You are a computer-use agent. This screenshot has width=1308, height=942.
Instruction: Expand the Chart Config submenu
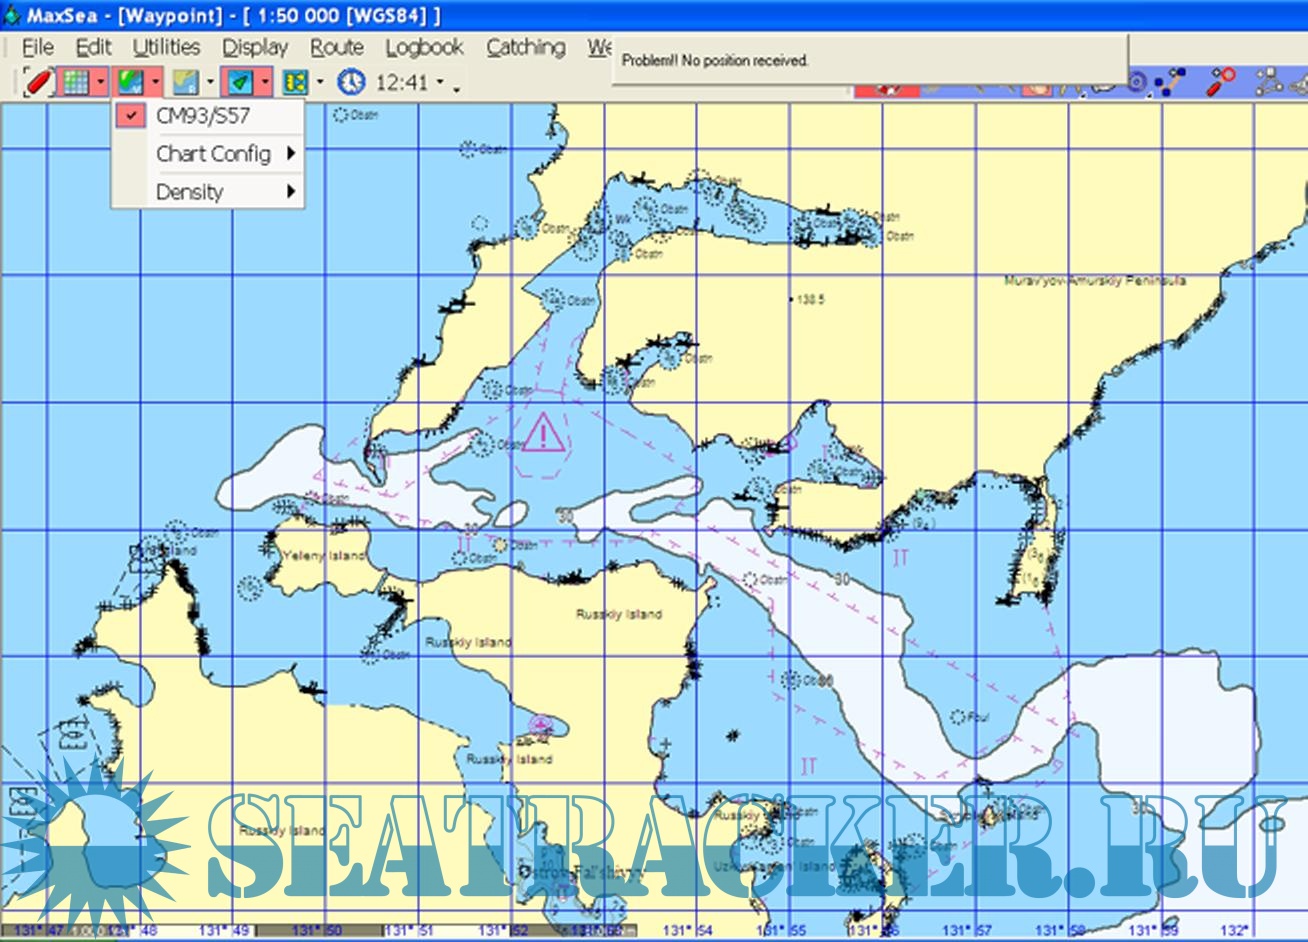click(213, 154)
